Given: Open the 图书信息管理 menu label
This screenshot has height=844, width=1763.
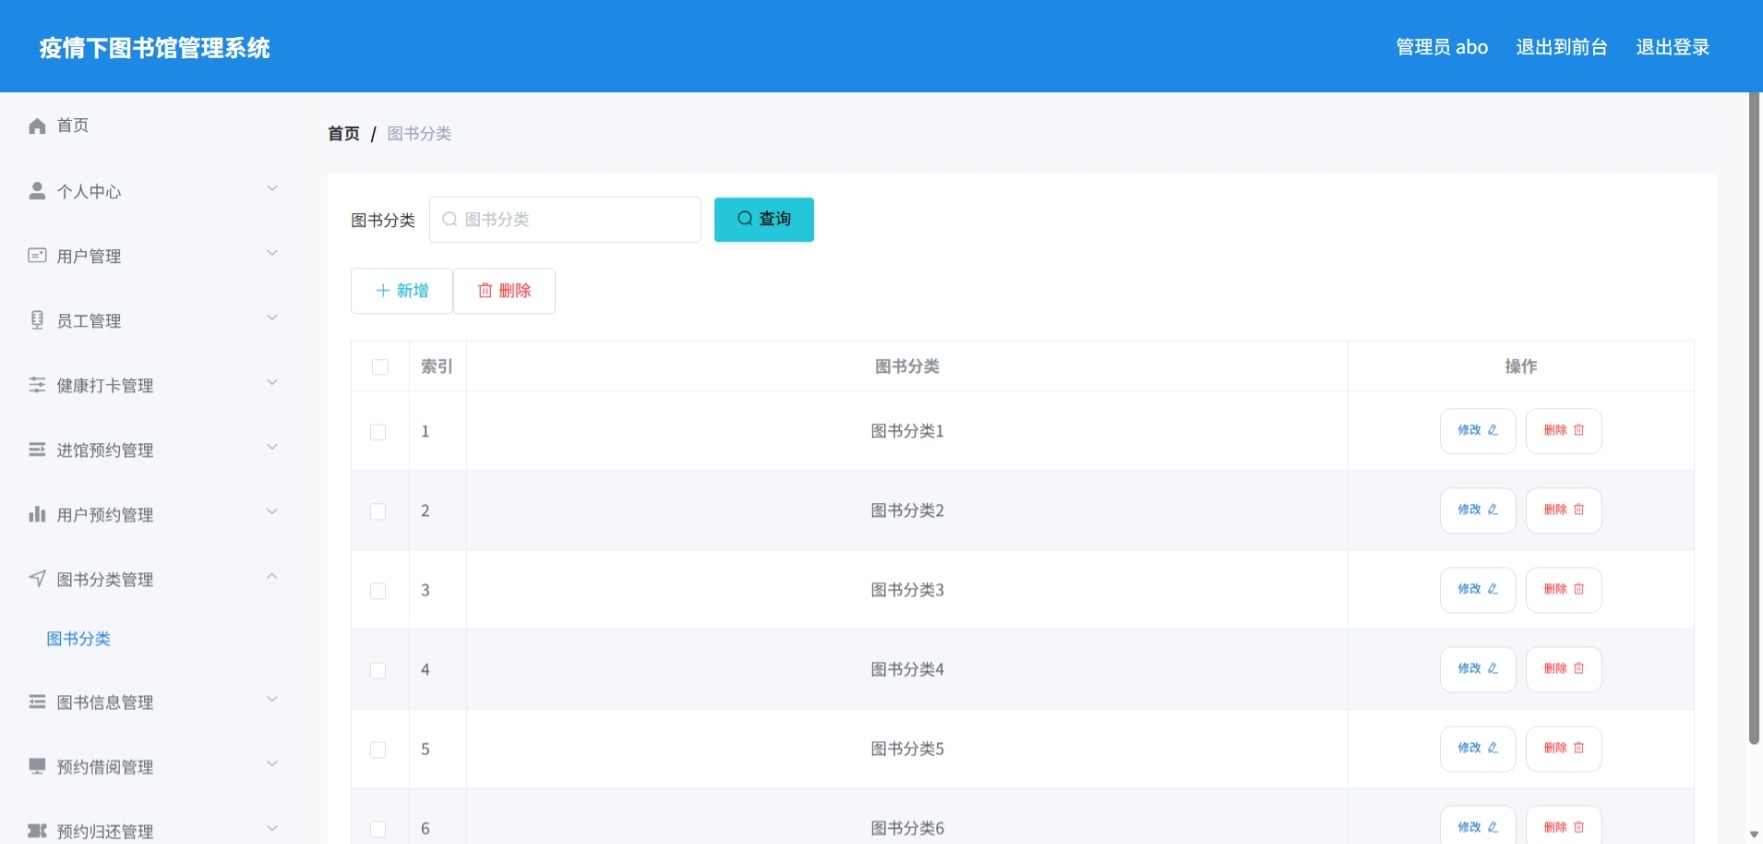Looking at the screenshot, I should click(105, 702).
